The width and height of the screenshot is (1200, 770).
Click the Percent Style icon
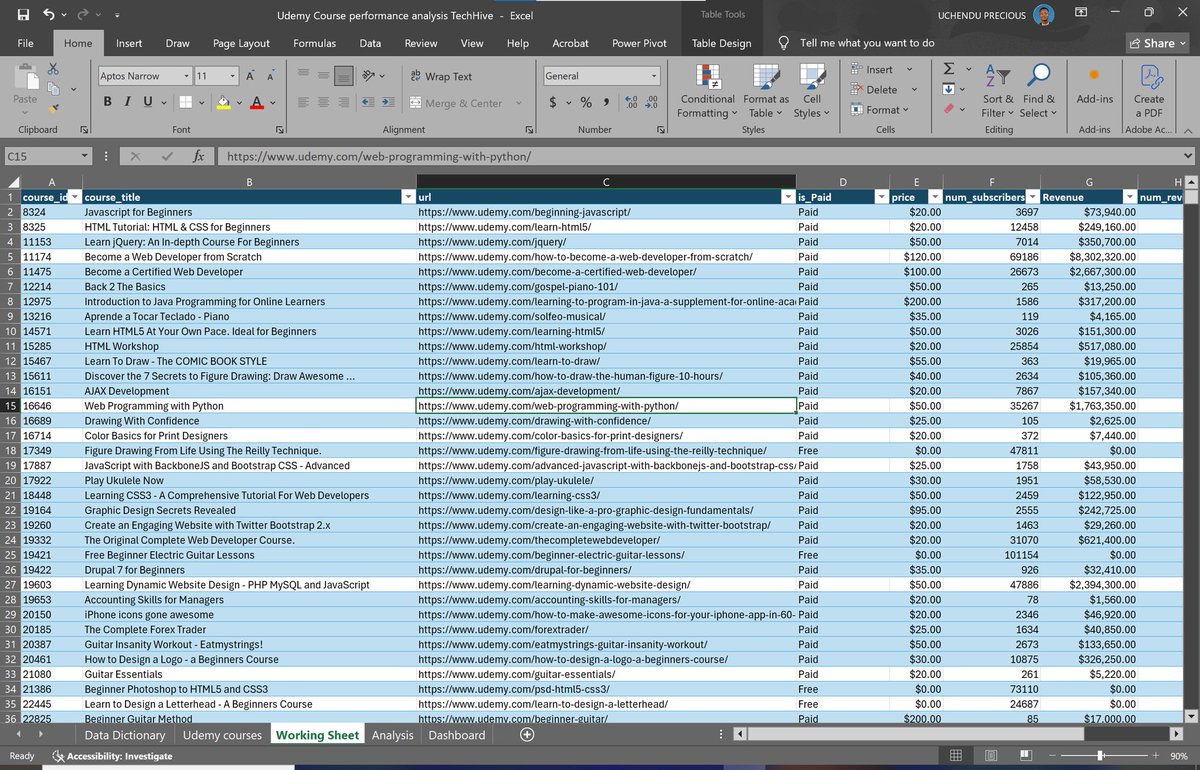586,102
